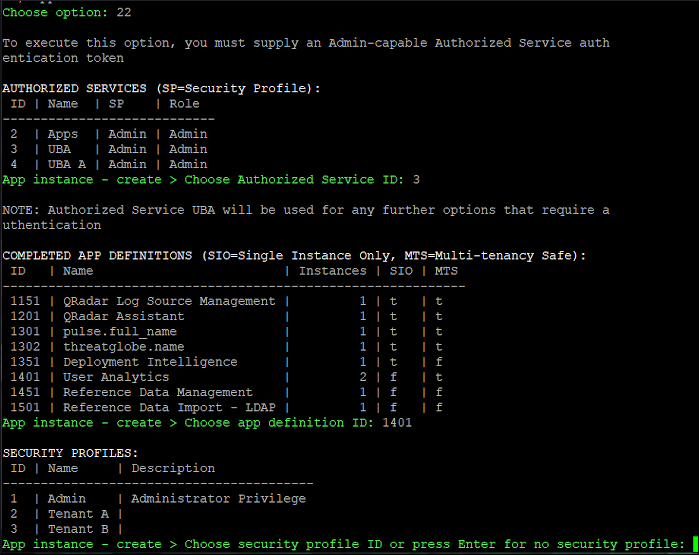Click the green cursor at security profile prompt
Image resolution: width=699 pixels, height=555 pixels.
pos(695,544)
